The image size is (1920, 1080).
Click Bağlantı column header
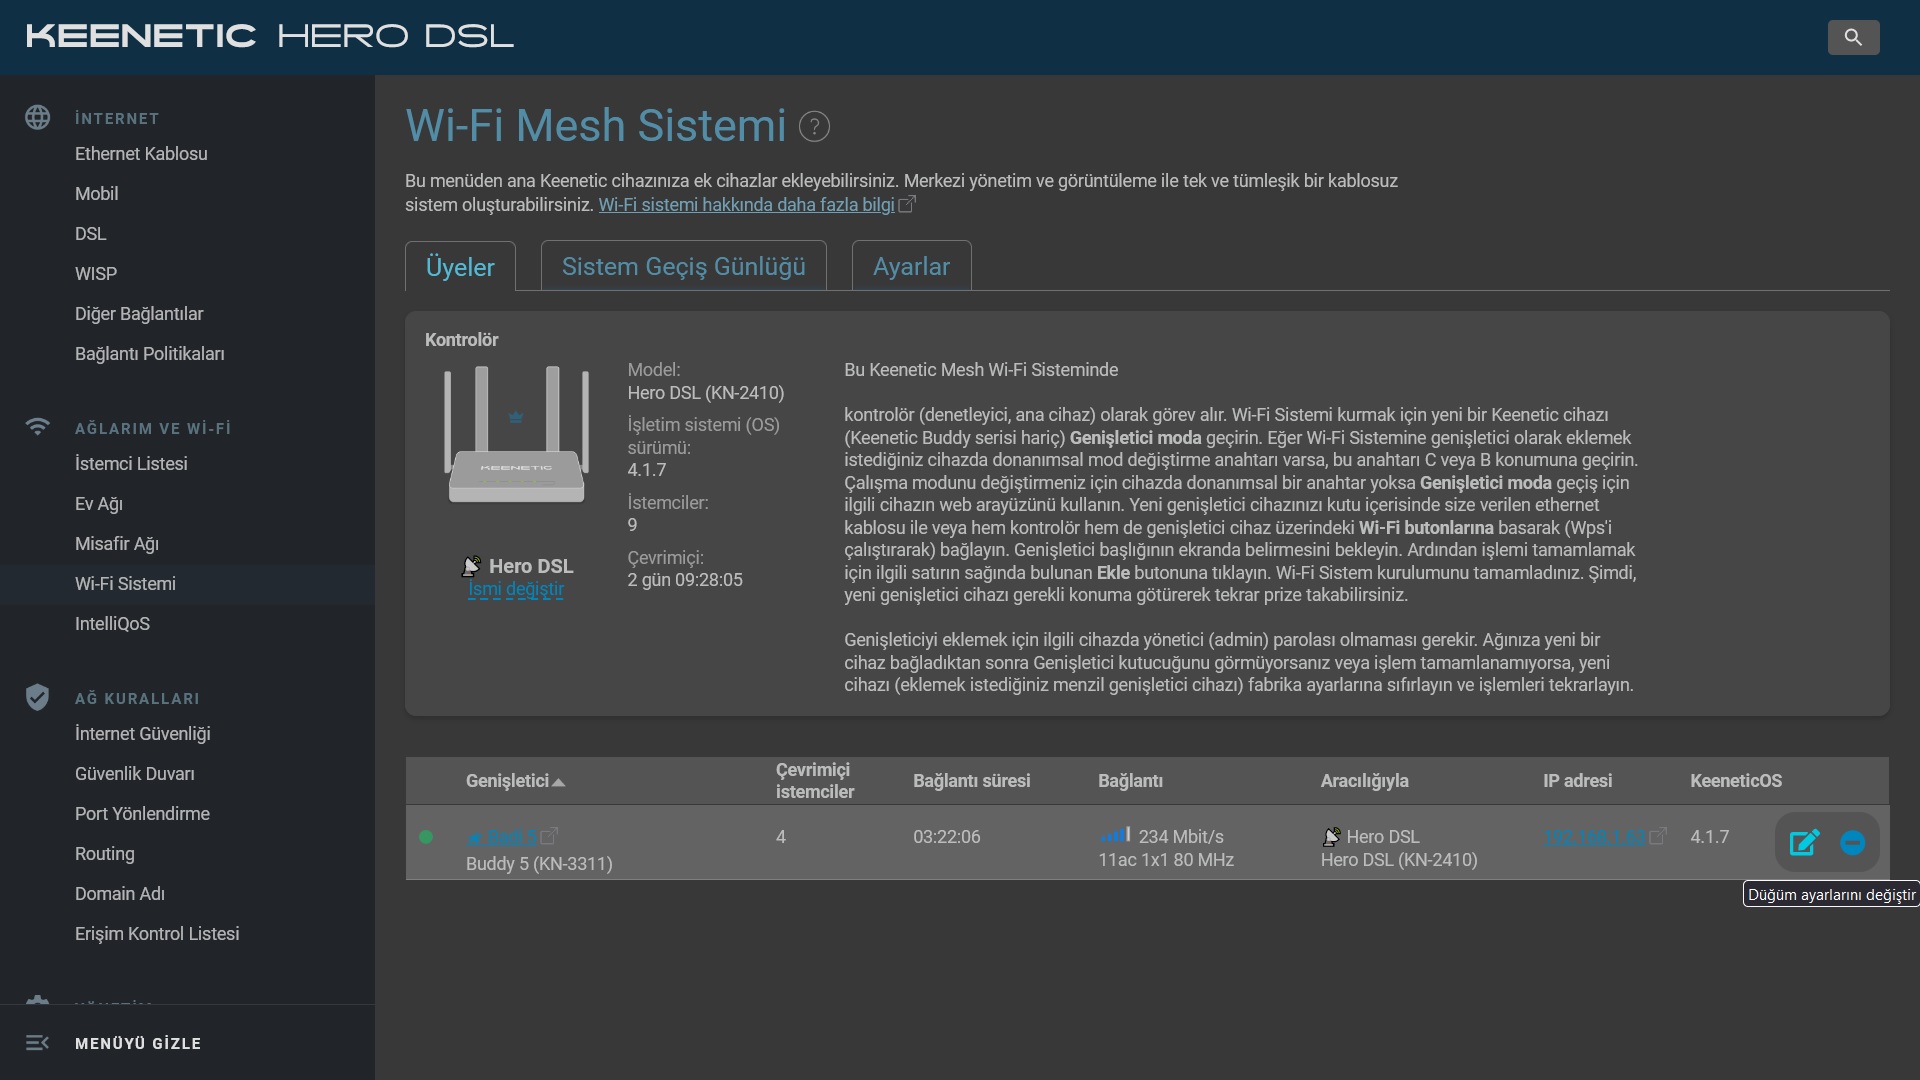[x=1130, y=781]
